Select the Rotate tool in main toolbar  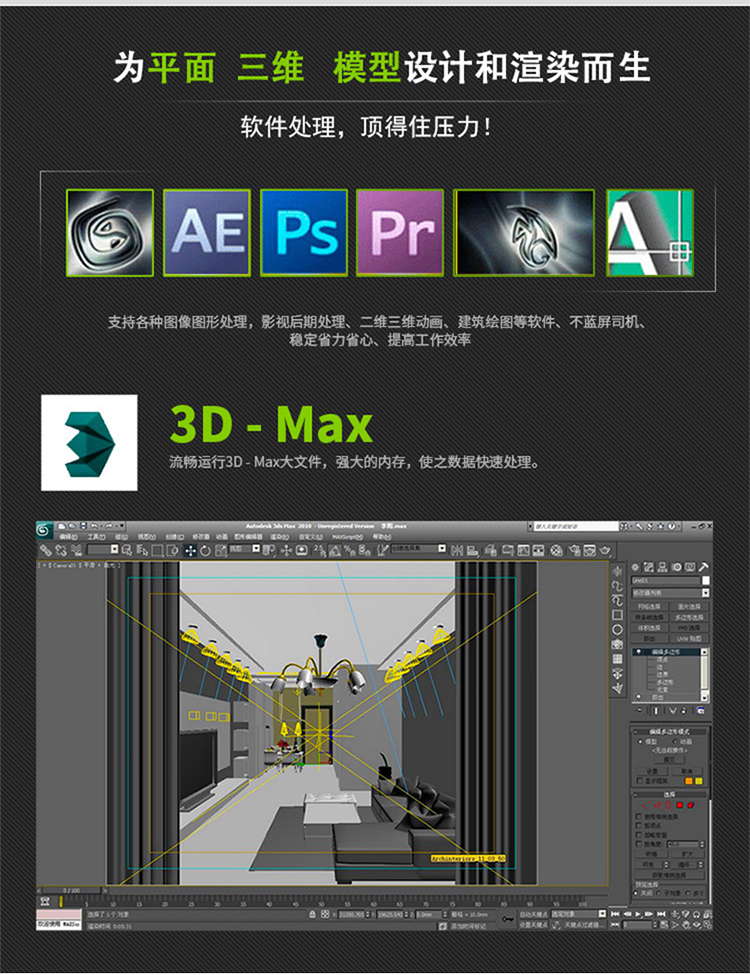click(205, 550)
